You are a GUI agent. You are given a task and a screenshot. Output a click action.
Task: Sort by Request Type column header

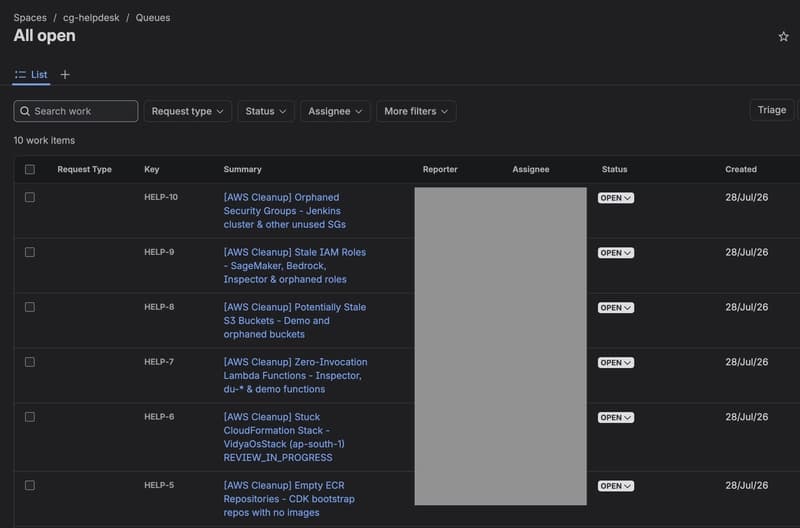pyautogui.click(x=85, y=169)
